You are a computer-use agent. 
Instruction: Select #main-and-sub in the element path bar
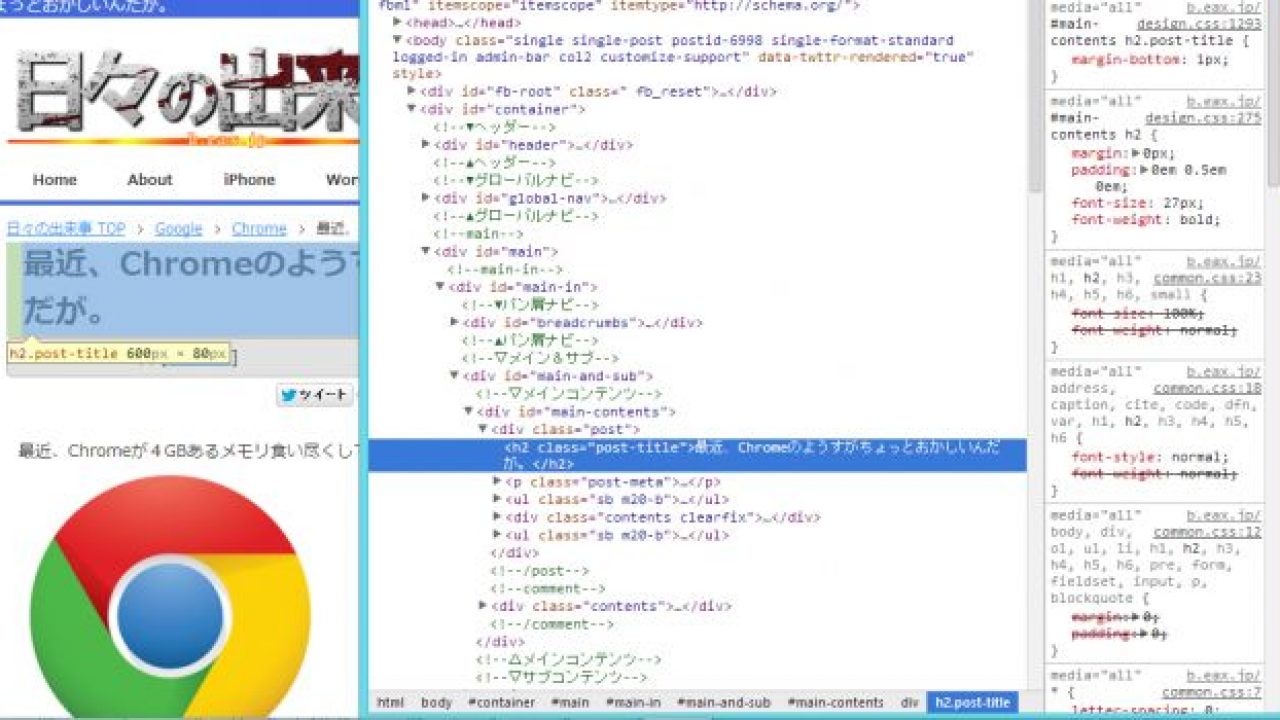(724, 703)
